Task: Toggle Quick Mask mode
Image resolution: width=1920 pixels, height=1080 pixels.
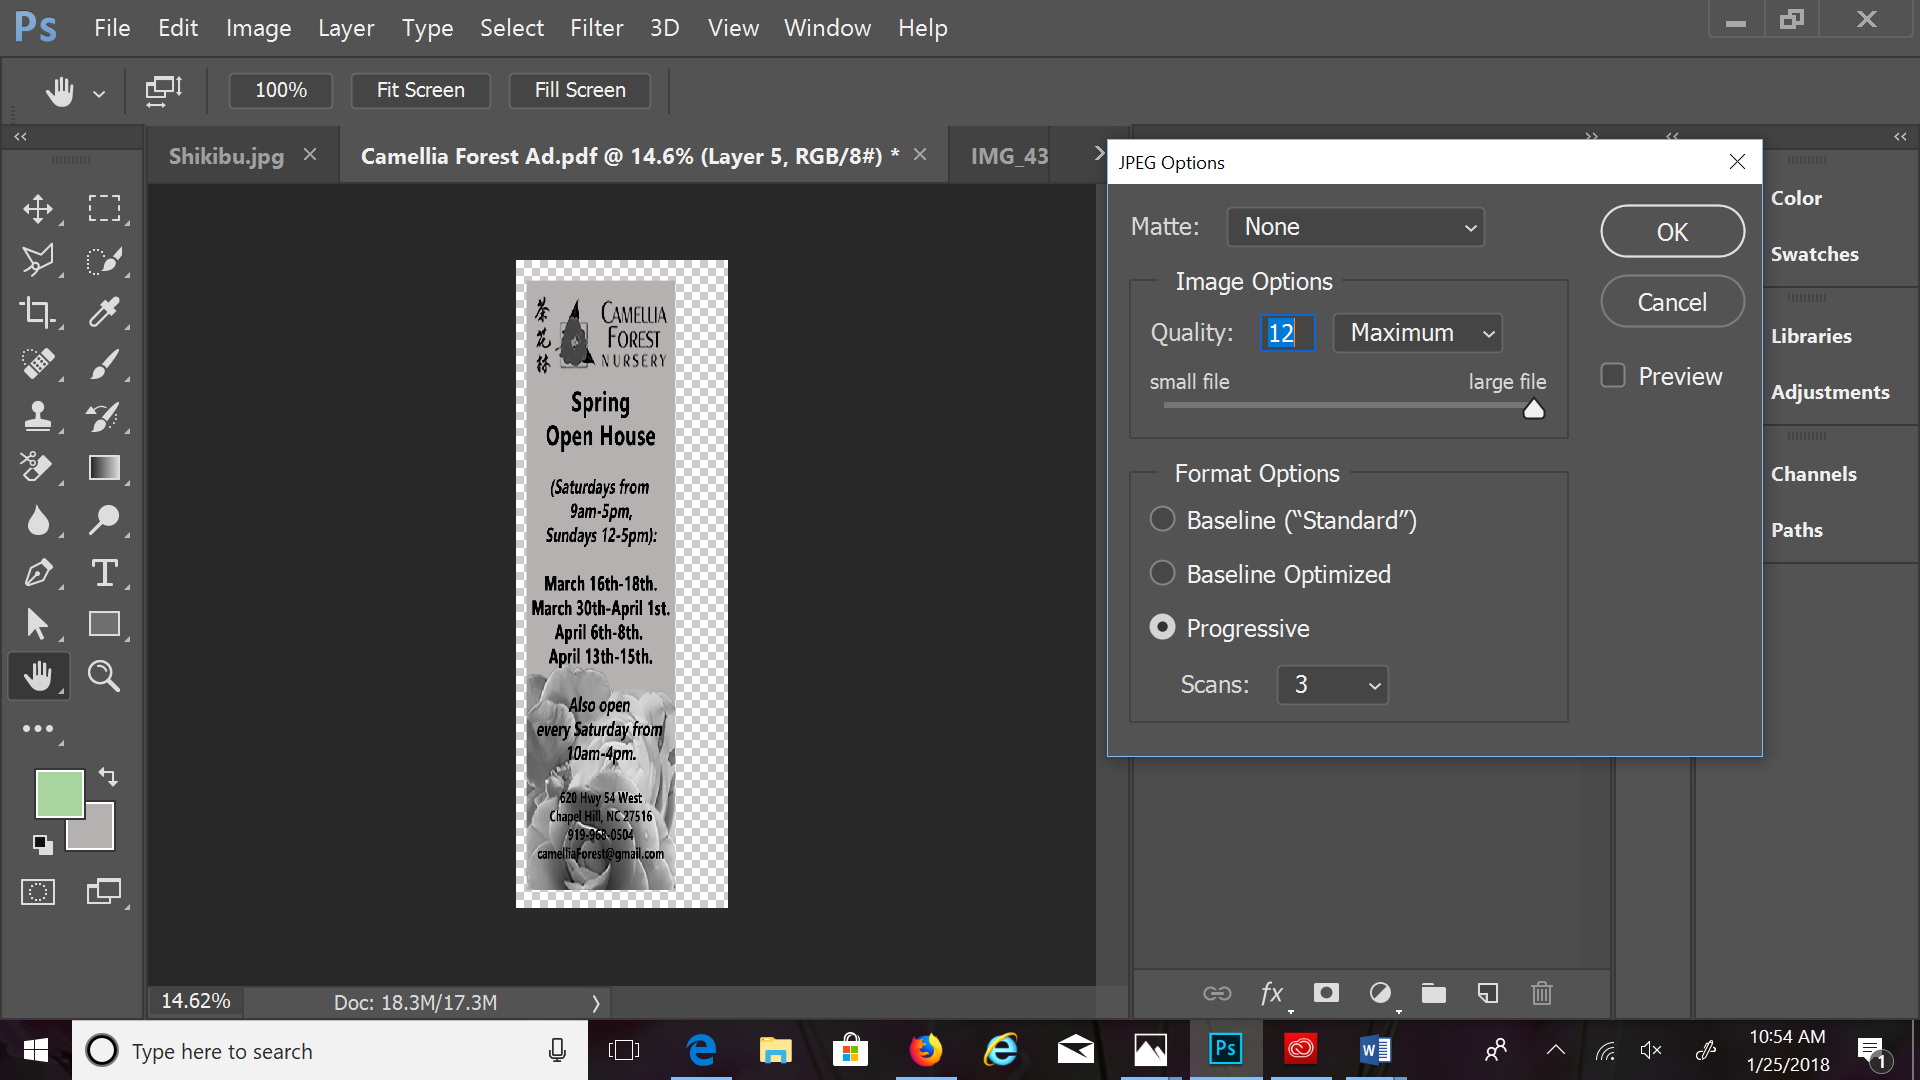Action: point(38,892)
